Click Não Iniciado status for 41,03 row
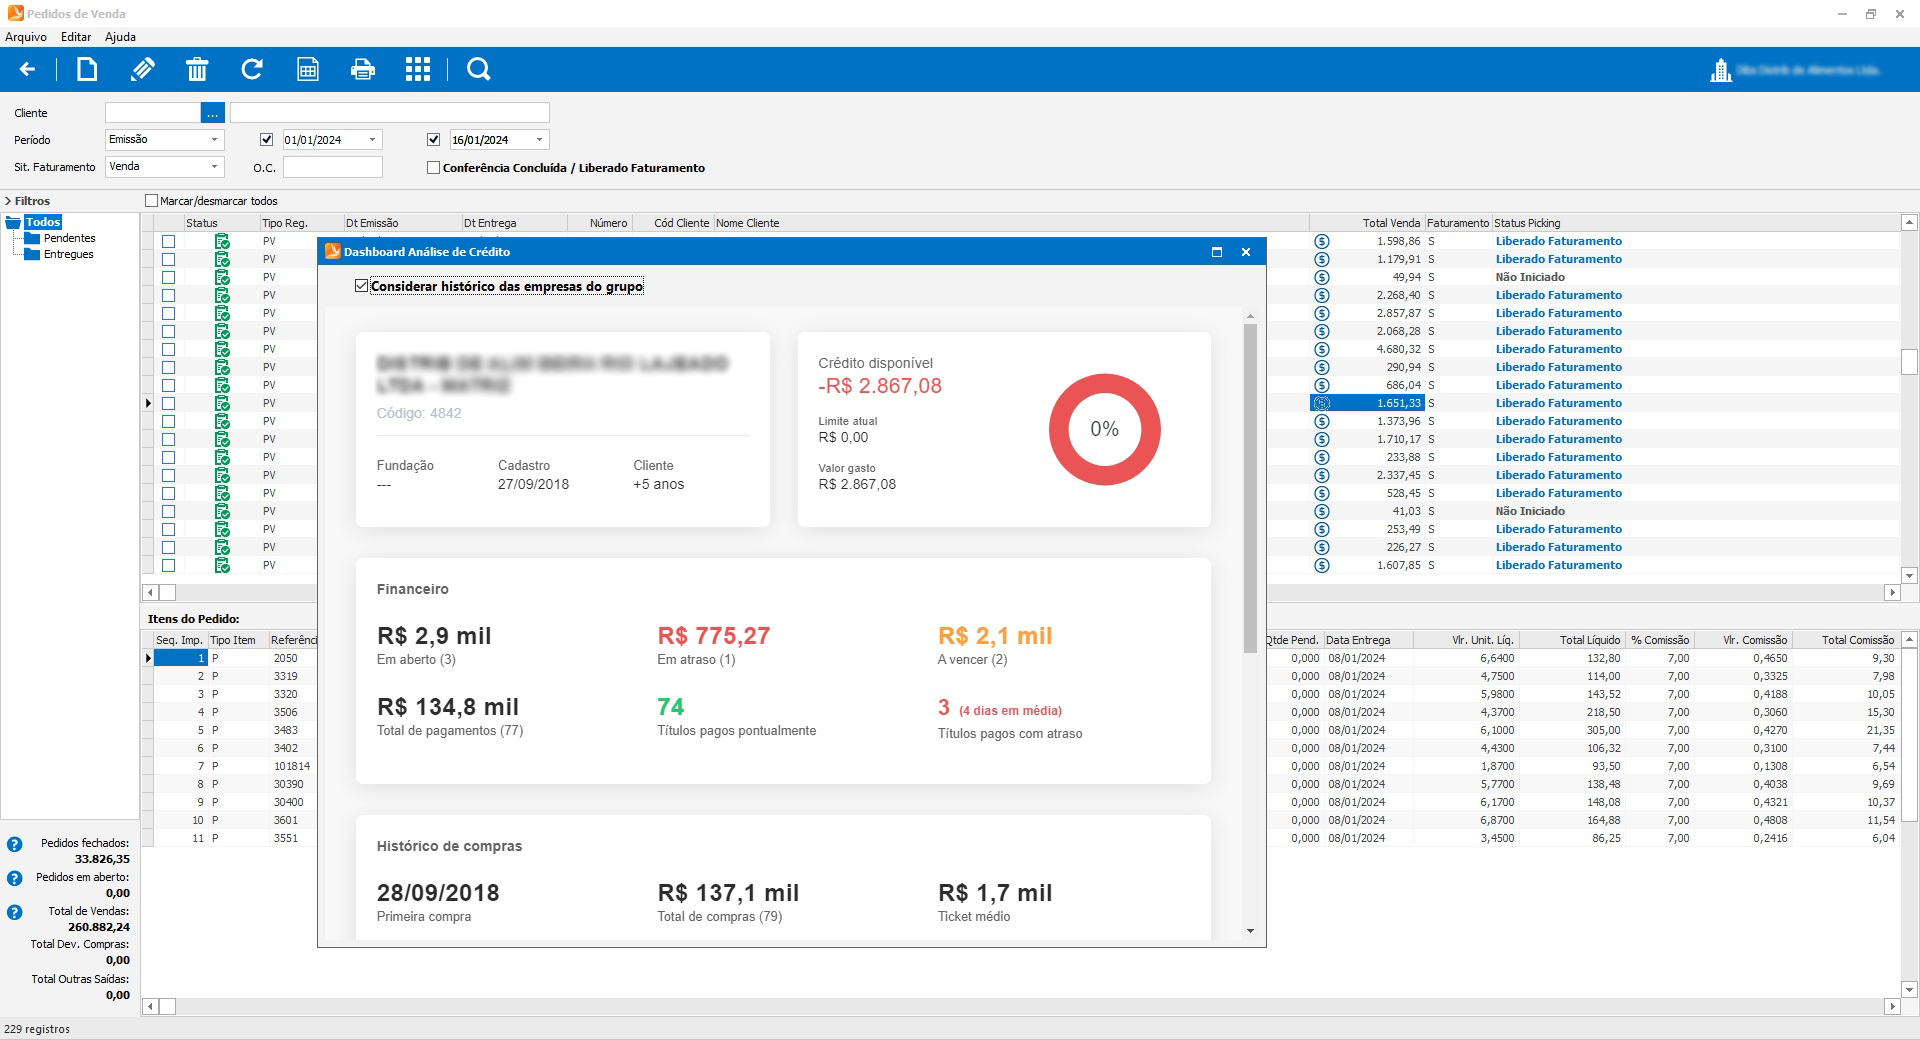This screenshot has height=1040, width=1920. [1530, 511]
